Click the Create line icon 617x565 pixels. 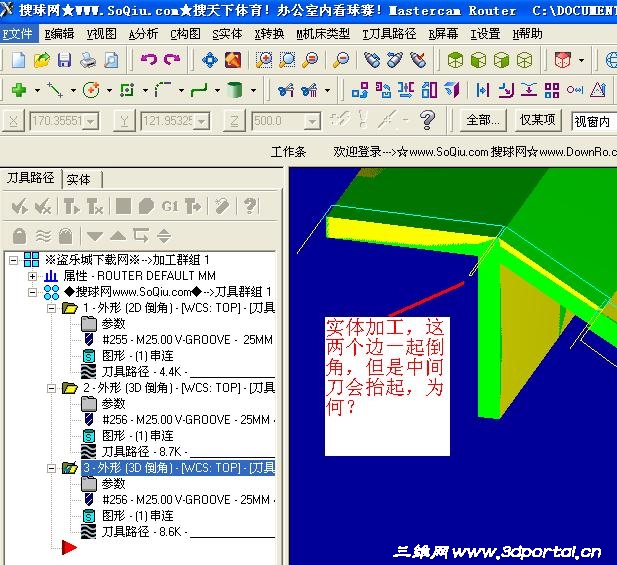point(55,90)
